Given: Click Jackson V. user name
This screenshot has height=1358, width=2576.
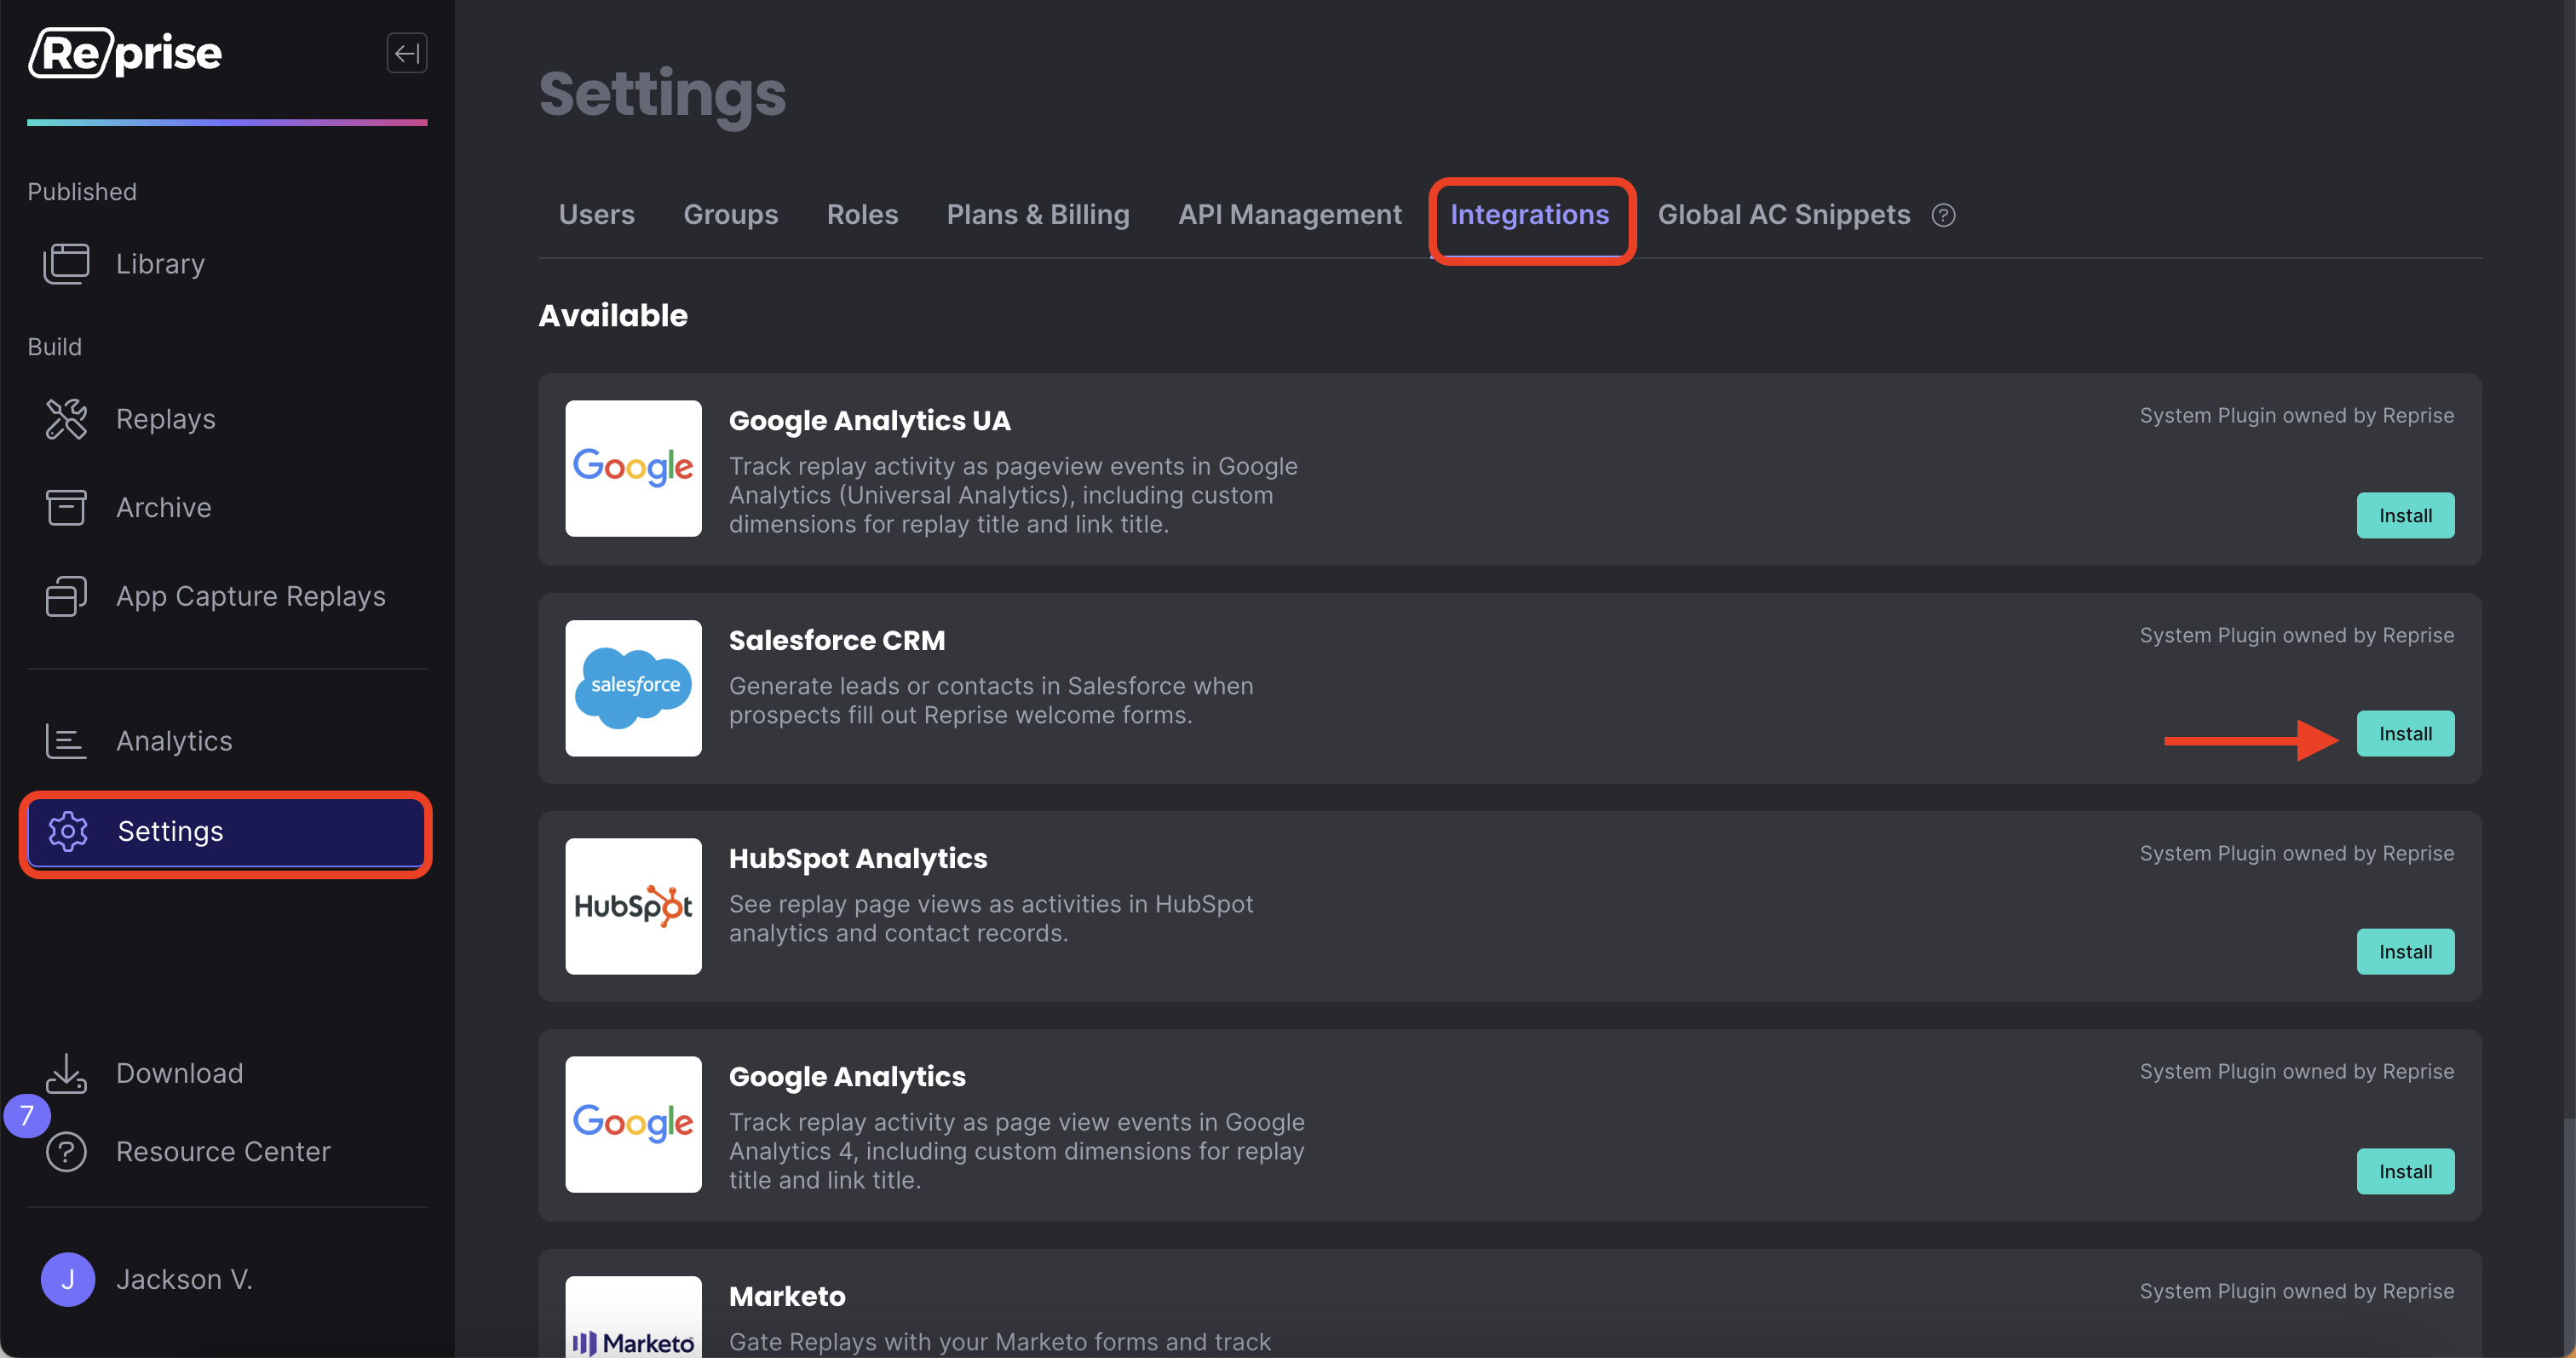Looking at the screenshot, I should 184,1279.
